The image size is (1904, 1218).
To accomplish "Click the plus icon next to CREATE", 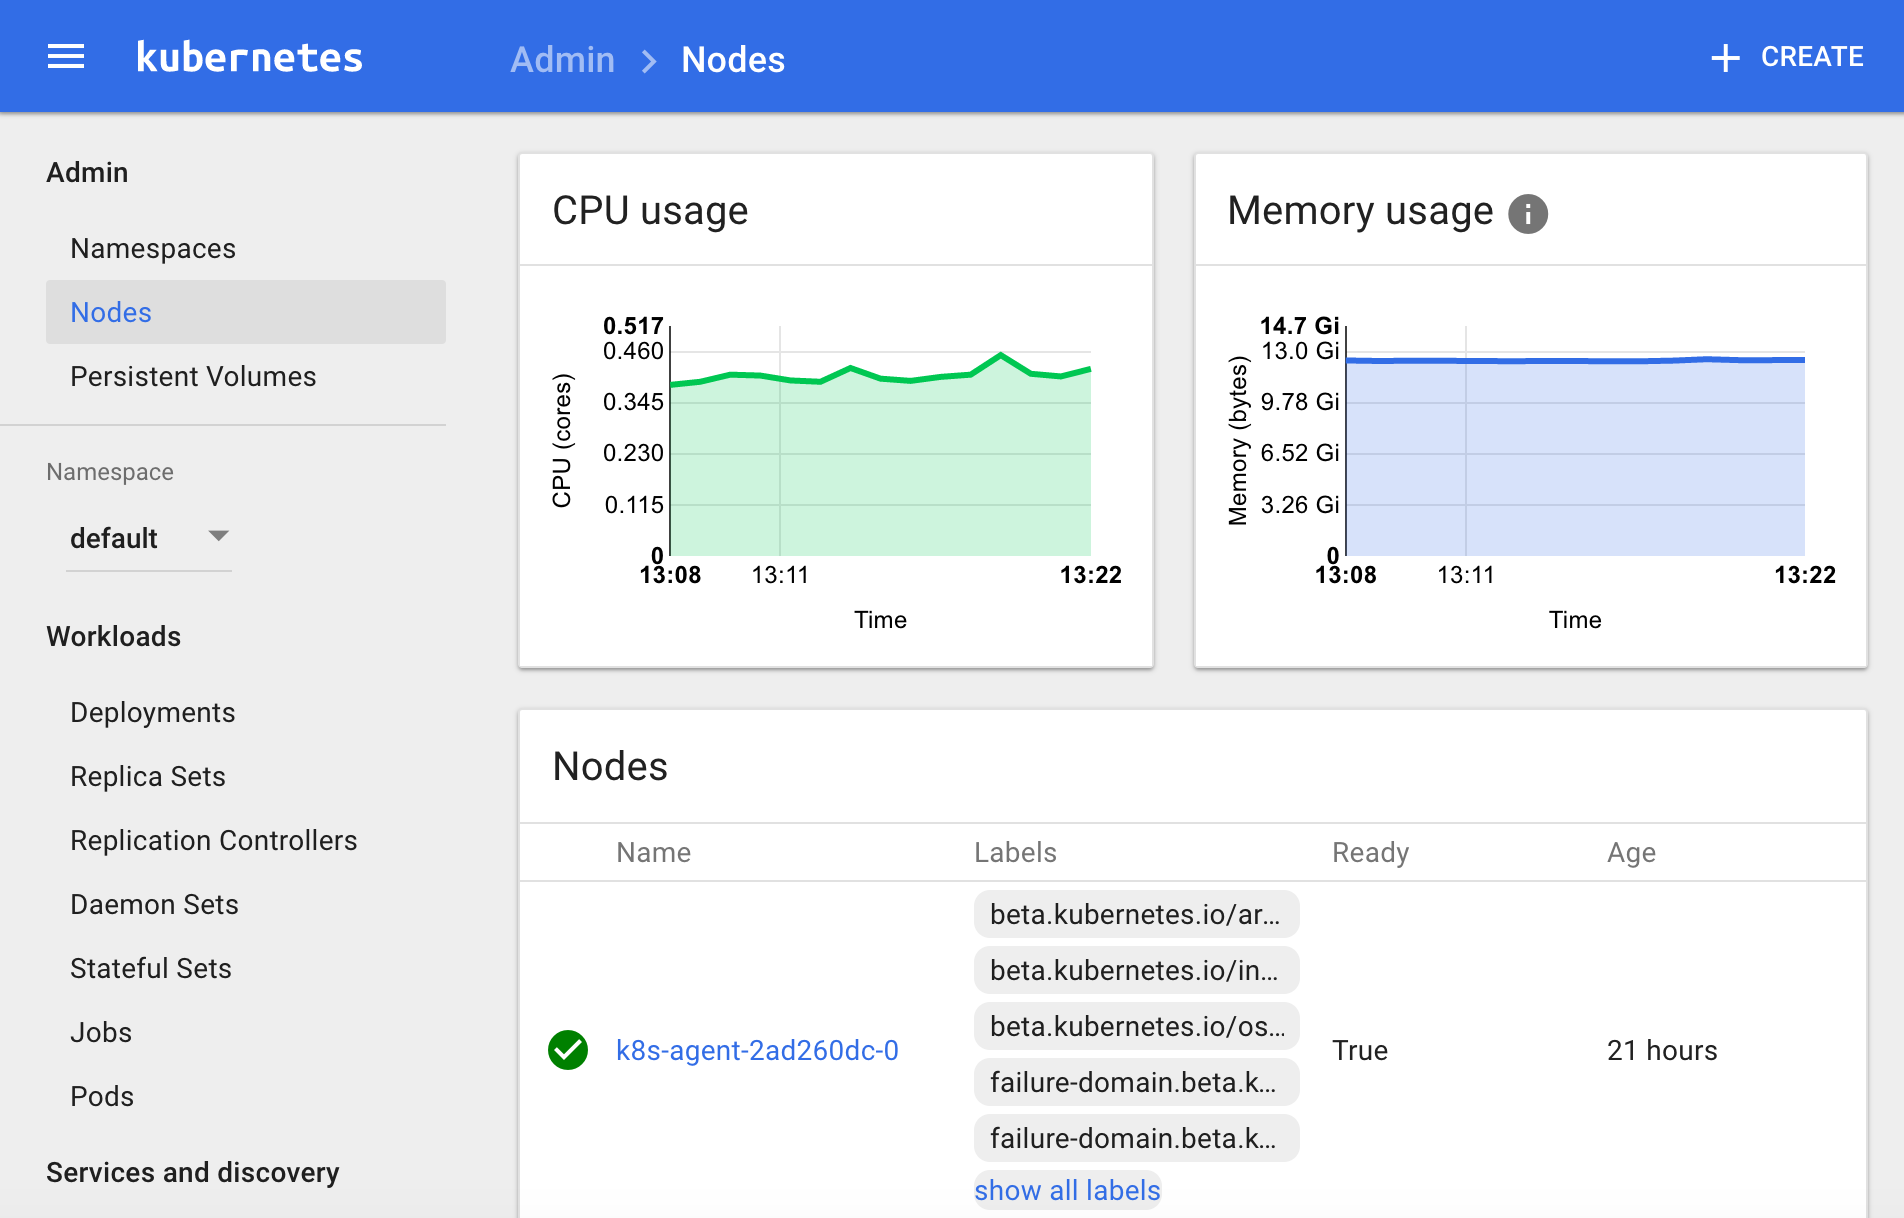I will pyautogui.click(x=1724, y=56).
